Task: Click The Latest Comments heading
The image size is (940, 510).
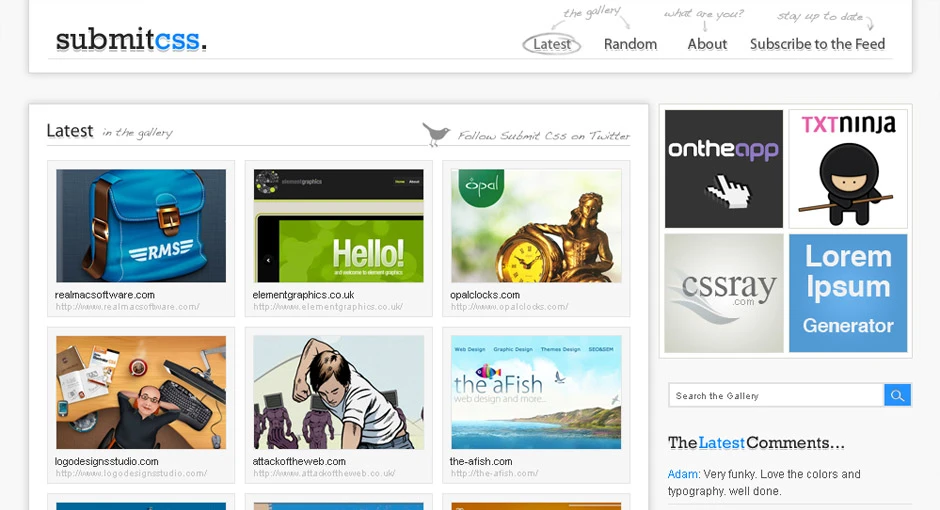Action: pyautogui.click(x=756, y=443)
